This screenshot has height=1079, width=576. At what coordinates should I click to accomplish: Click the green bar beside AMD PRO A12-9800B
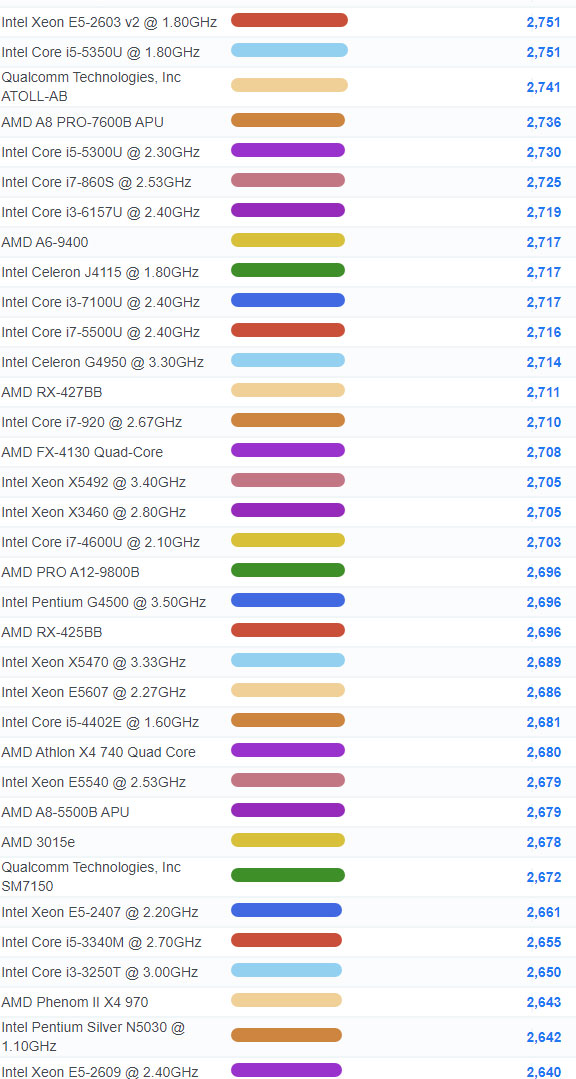coord(288,570)
